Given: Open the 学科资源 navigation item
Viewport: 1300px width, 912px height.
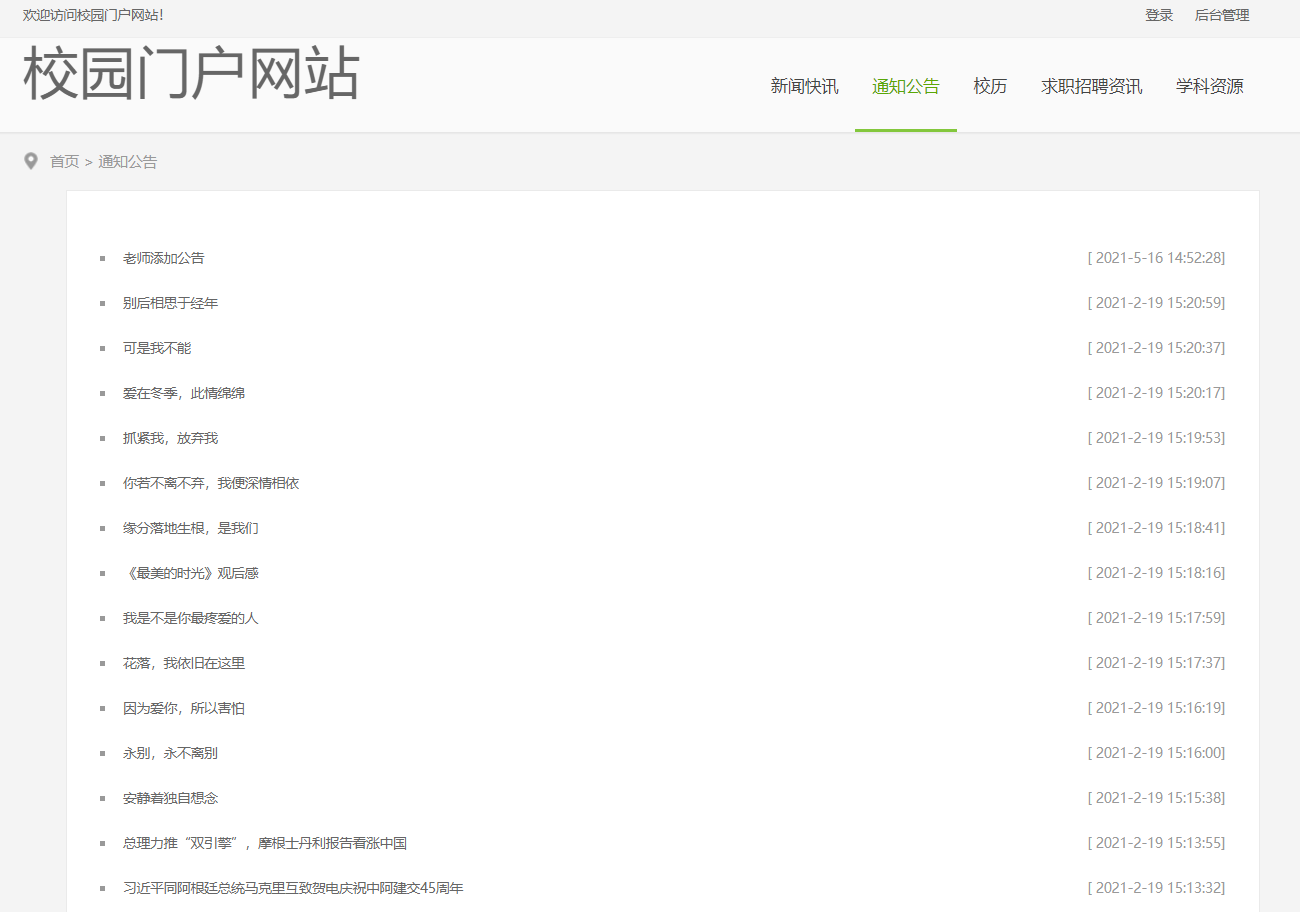Looking at the screenshot, I should 1209,87.
